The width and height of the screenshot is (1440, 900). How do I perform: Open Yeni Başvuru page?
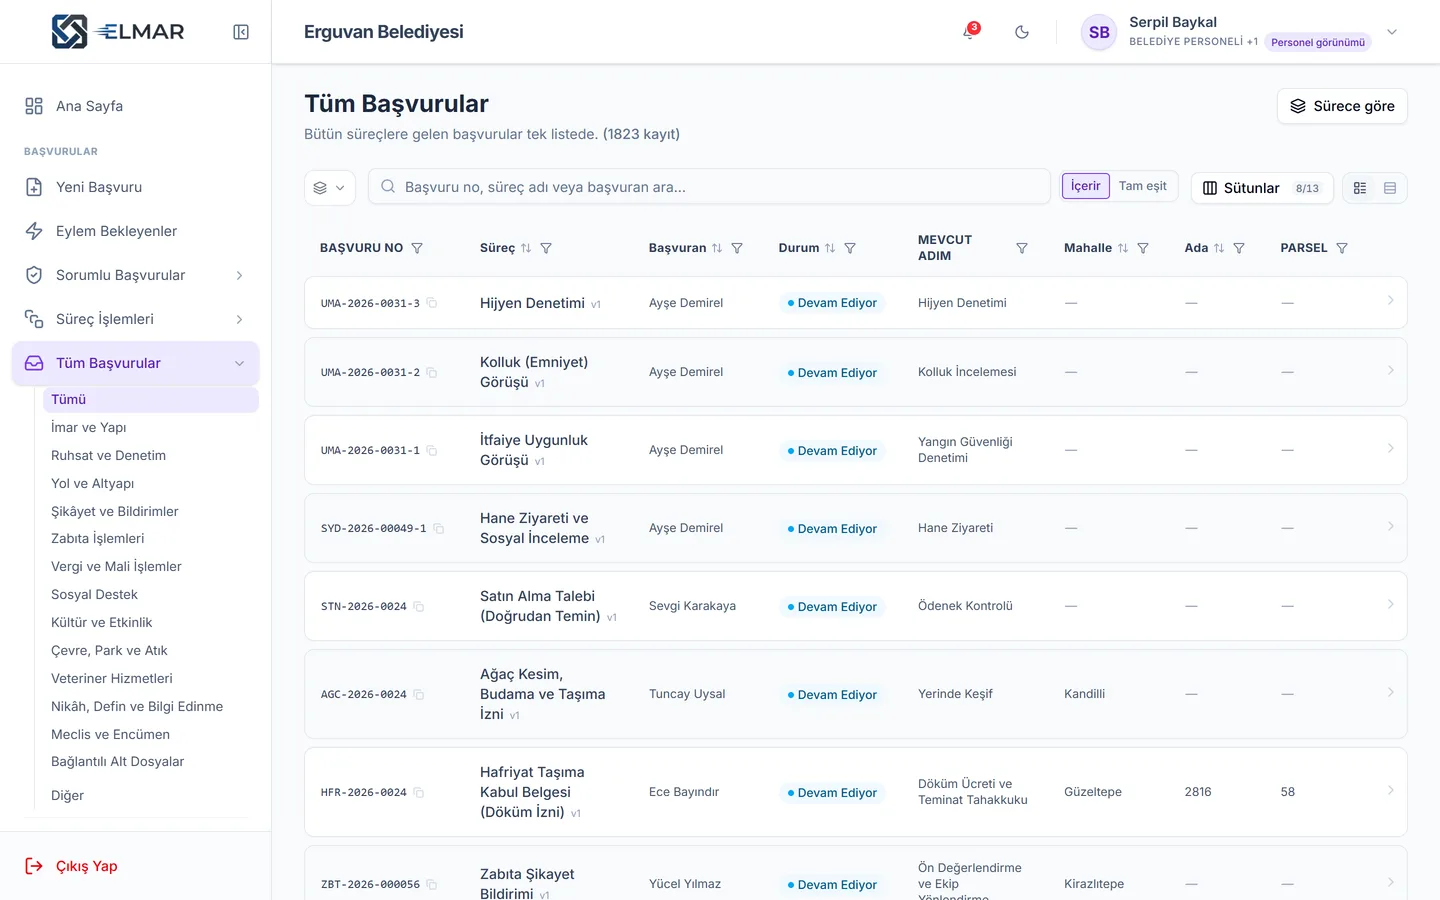click(136, 187)
